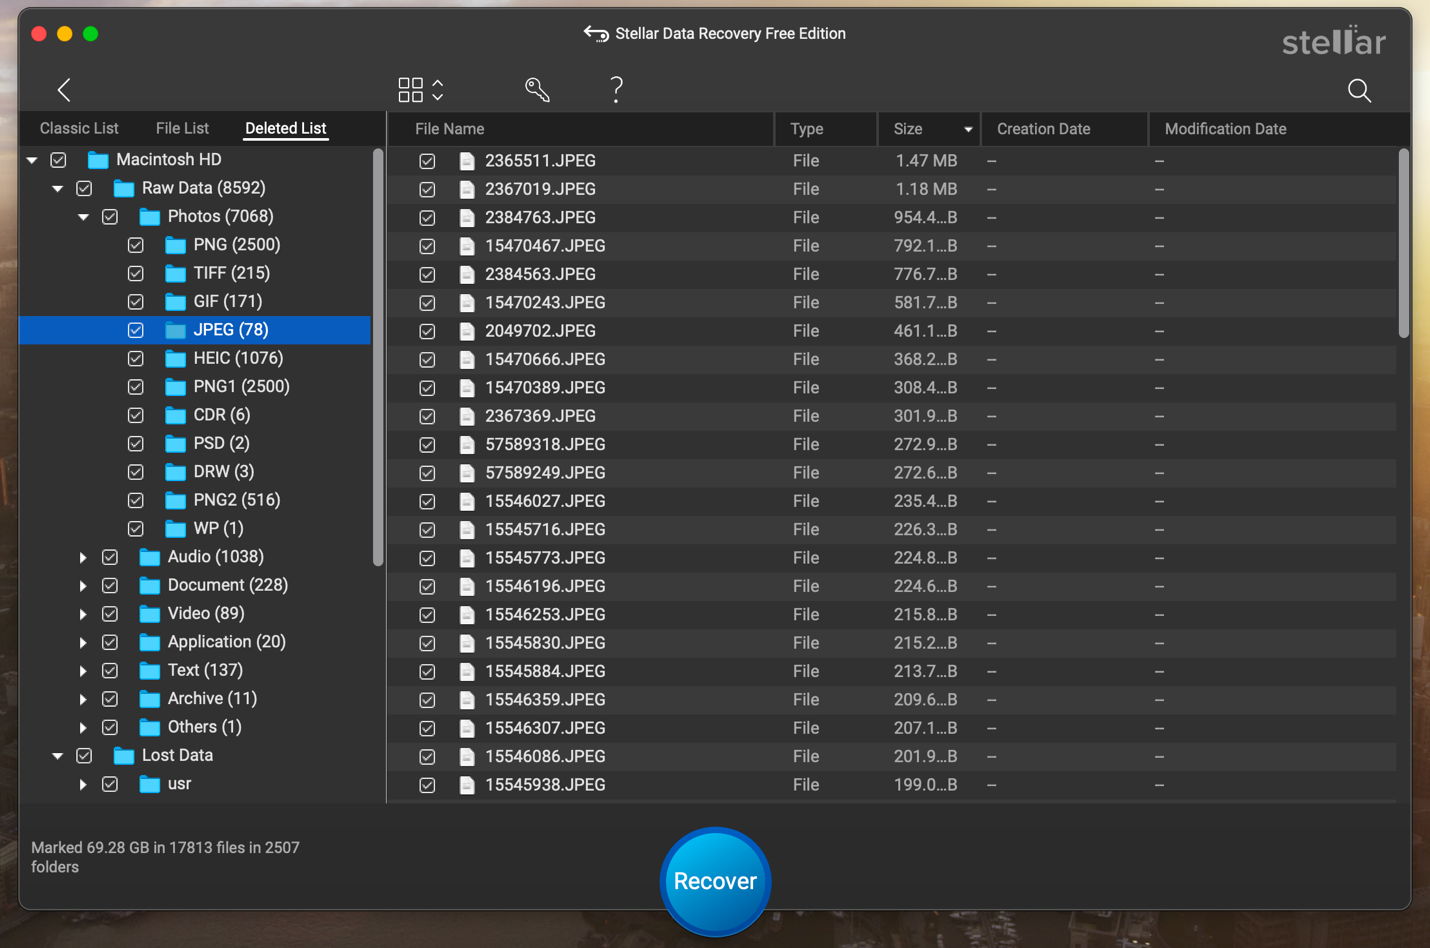Viewport: 1430px width, 948px height.
Task: Uncheck the JPEG (78) folder checkbox
Action: 136,330
